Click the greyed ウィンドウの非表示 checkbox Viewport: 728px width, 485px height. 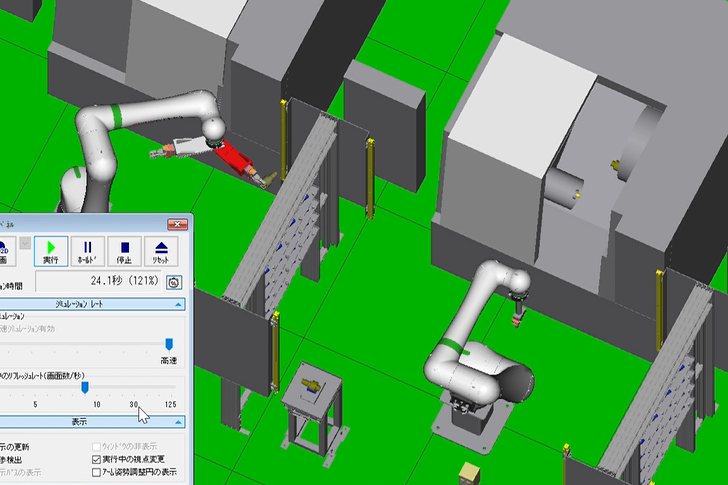click(x=96, y=446)
